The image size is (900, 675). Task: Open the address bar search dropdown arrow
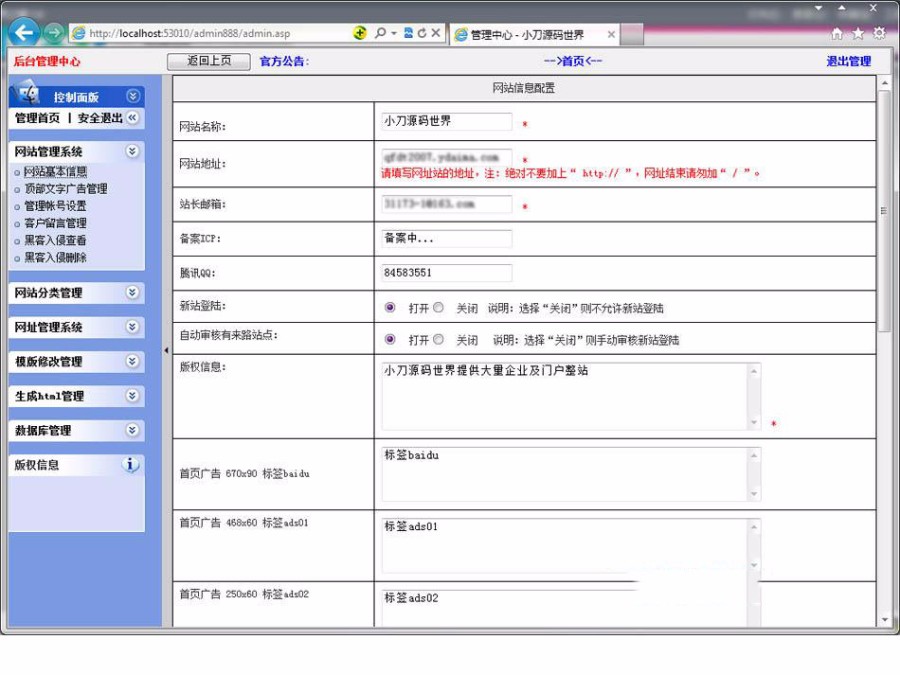pos(394,33)
